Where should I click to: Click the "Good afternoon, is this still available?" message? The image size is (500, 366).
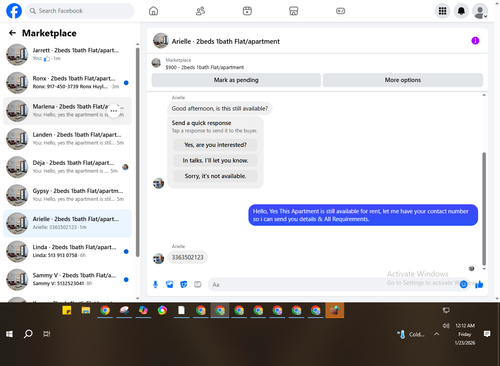coord(220,108)
